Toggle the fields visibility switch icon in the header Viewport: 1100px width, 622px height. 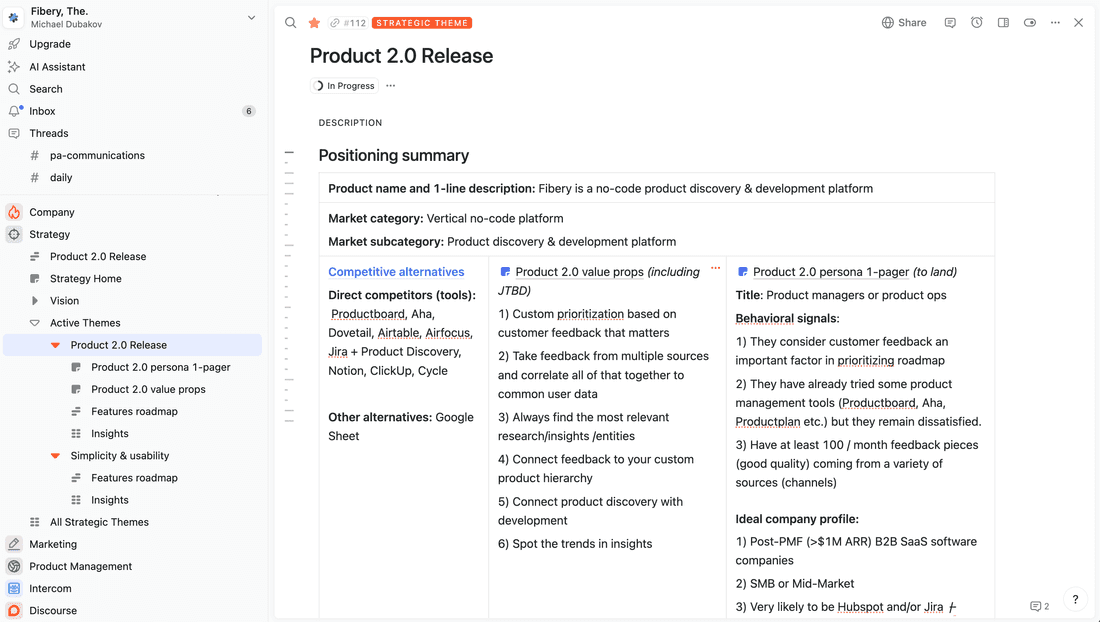1029,23
